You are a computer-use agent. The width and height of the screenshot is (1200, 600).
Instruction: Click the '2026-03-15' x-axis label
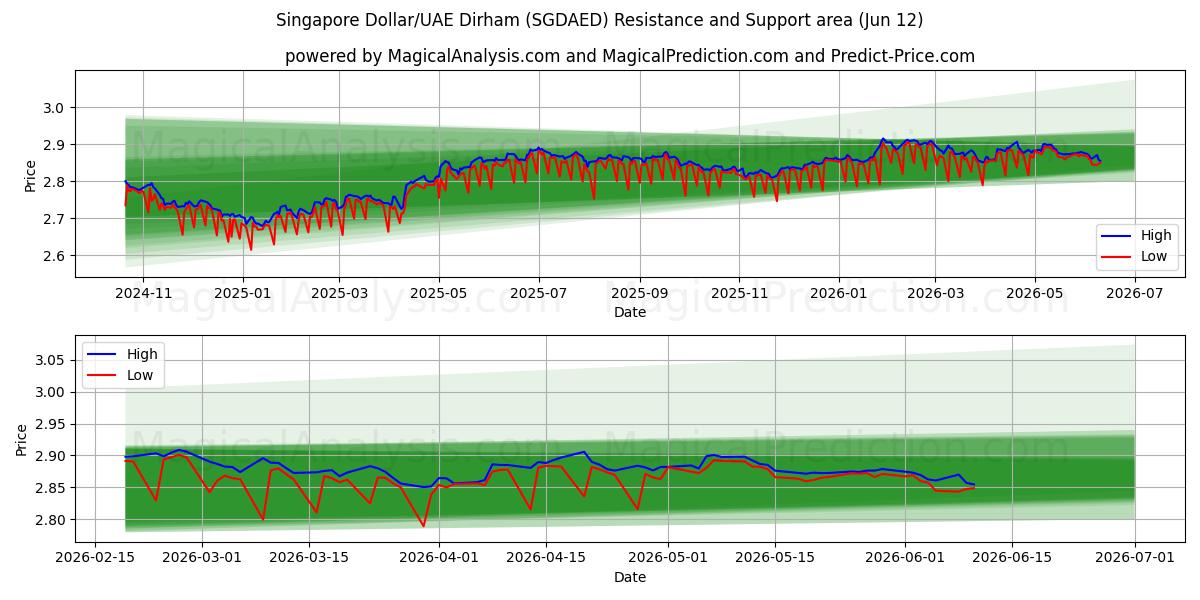309,559
